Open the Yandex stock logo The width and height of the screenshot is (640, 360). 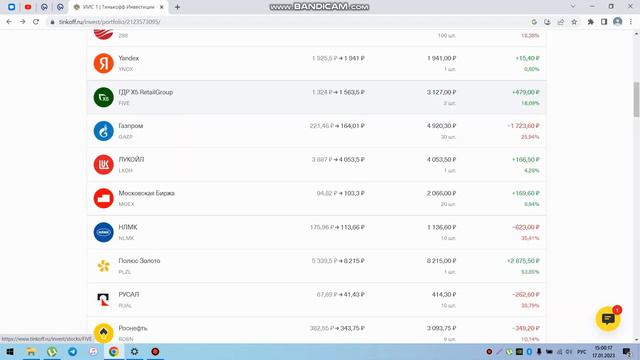[x=103, y=63]
